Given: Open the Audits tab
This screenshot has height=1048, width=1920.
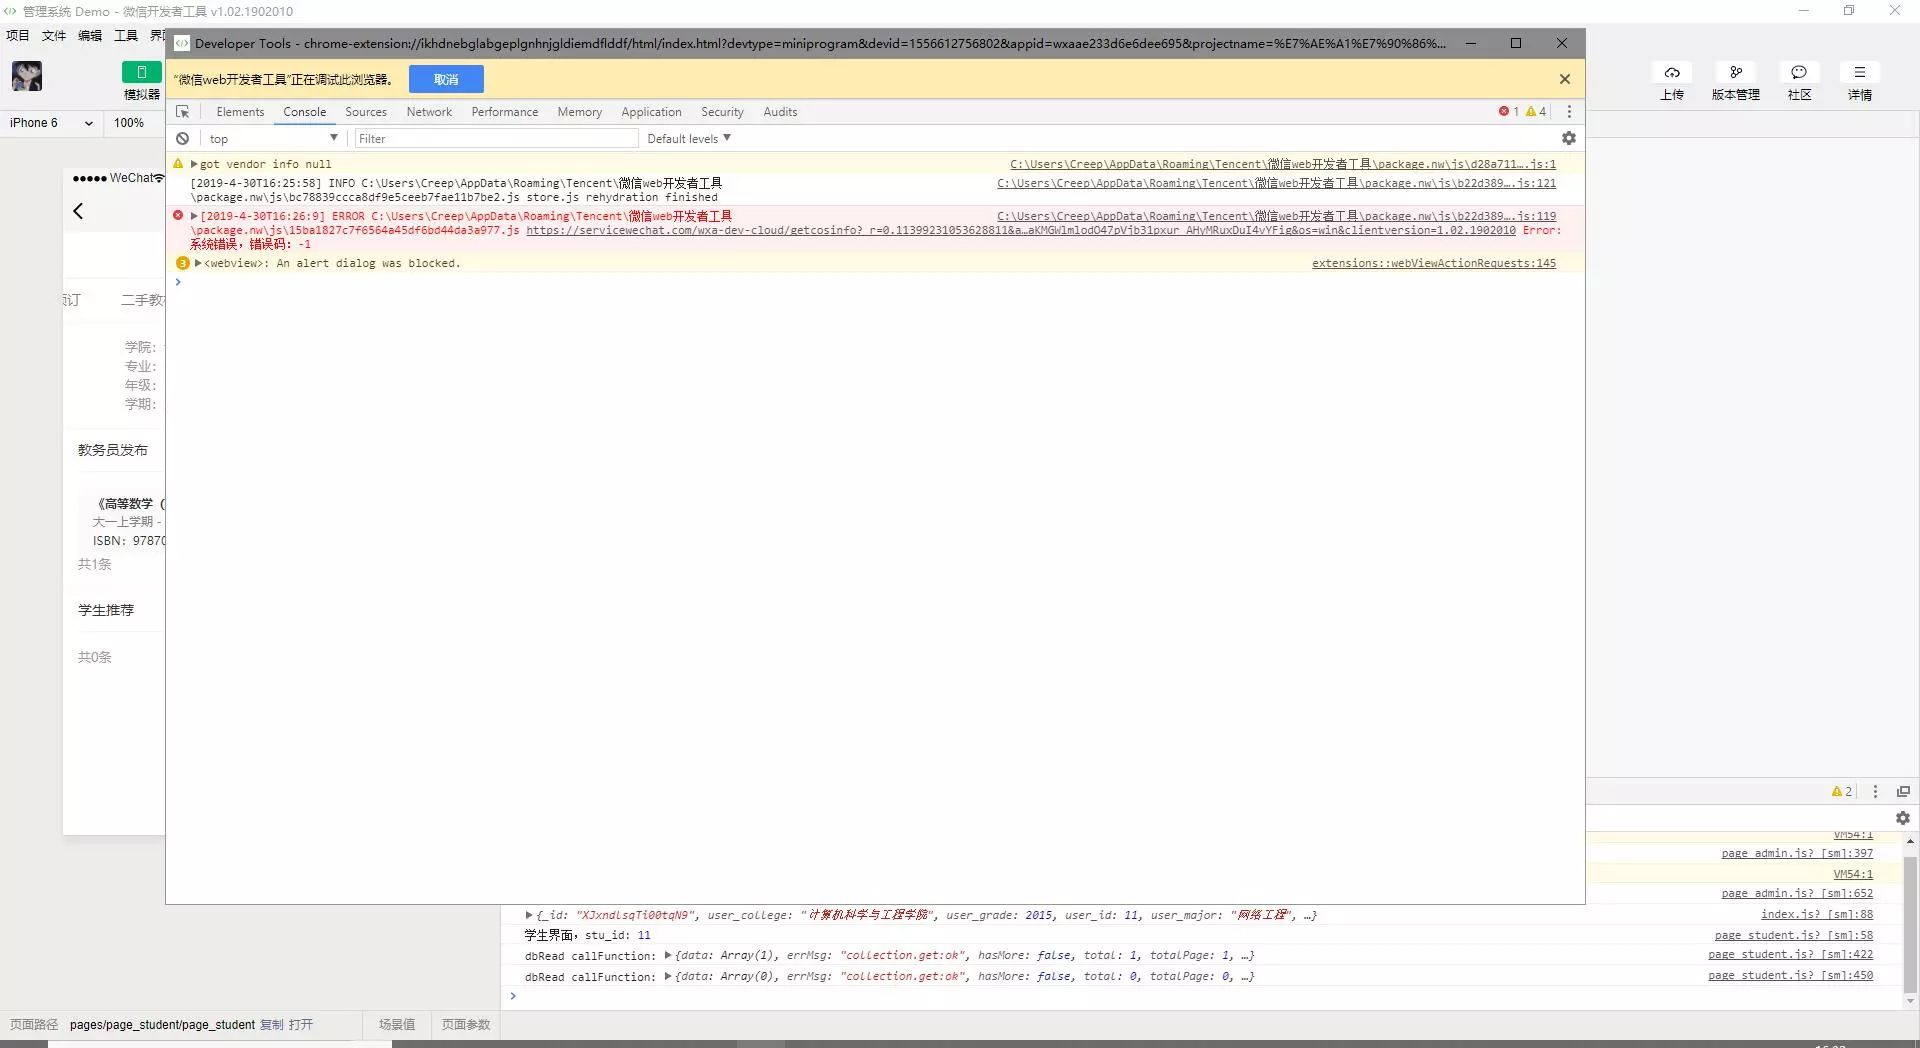Looking at the screenshot, I should pyautogui.click(x=780, y=112).
